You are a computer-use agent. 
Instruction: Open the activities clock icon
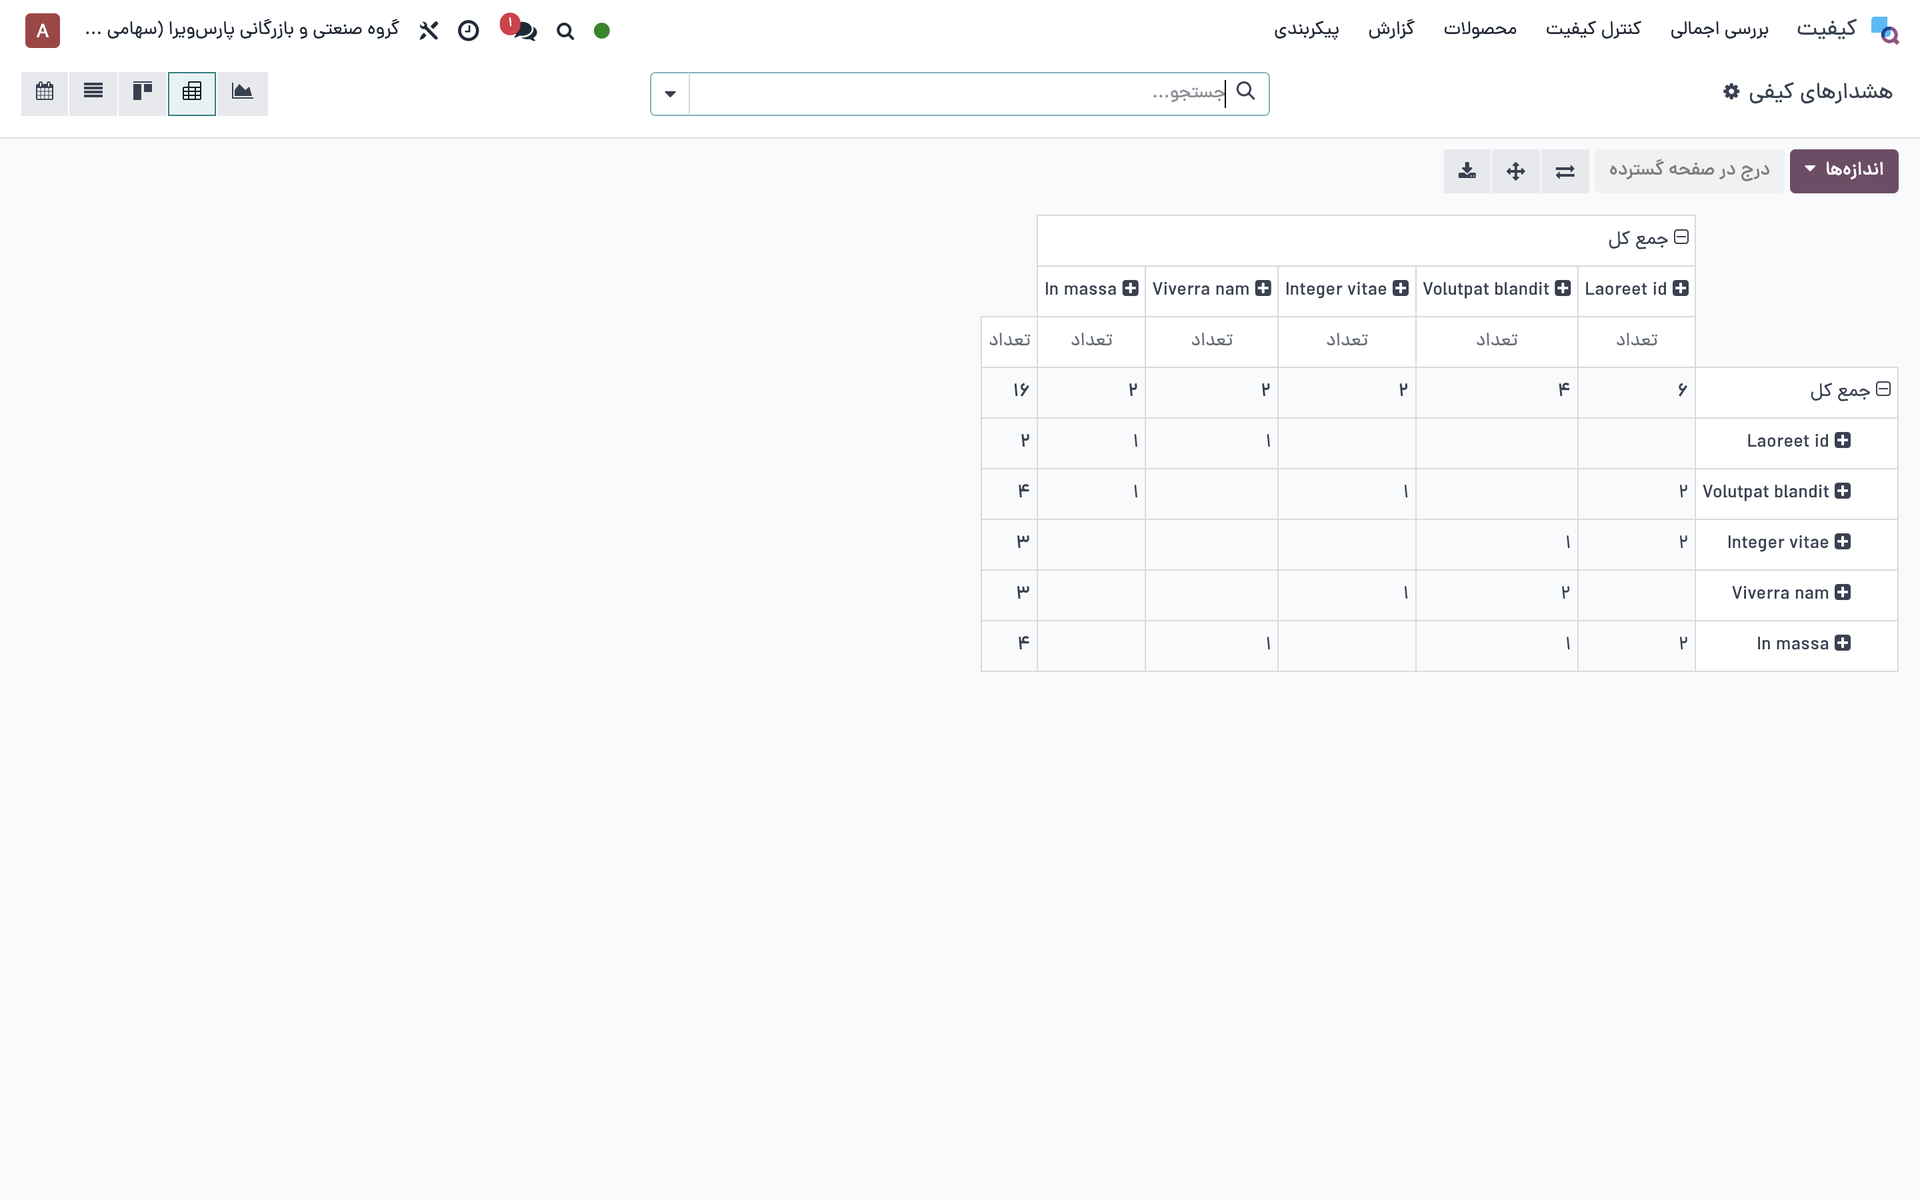[468, 31]
